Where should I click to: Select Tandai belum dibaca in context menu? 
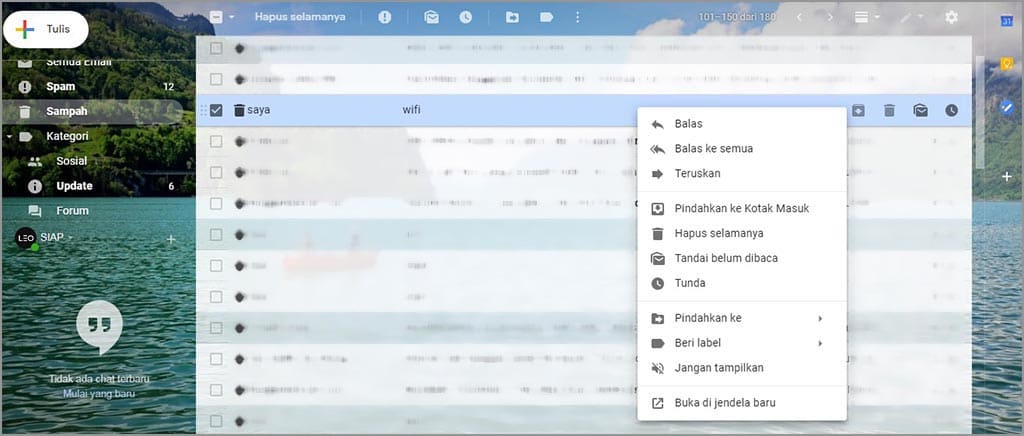pos(726,258)
